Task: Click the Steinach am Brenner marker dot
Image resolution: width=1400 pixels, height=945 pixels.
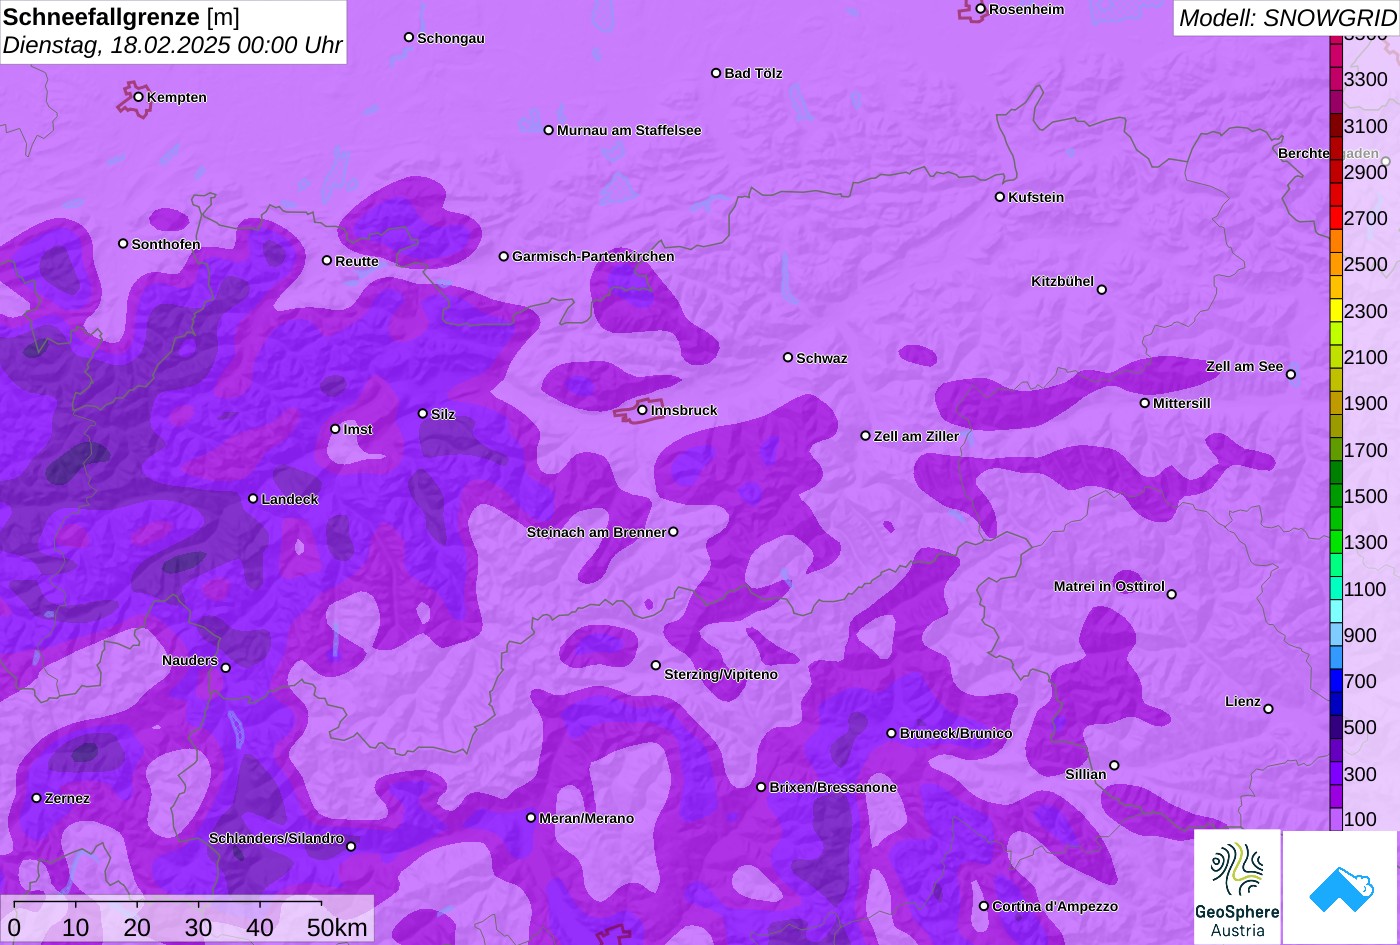Action: [x=674, y=532]
